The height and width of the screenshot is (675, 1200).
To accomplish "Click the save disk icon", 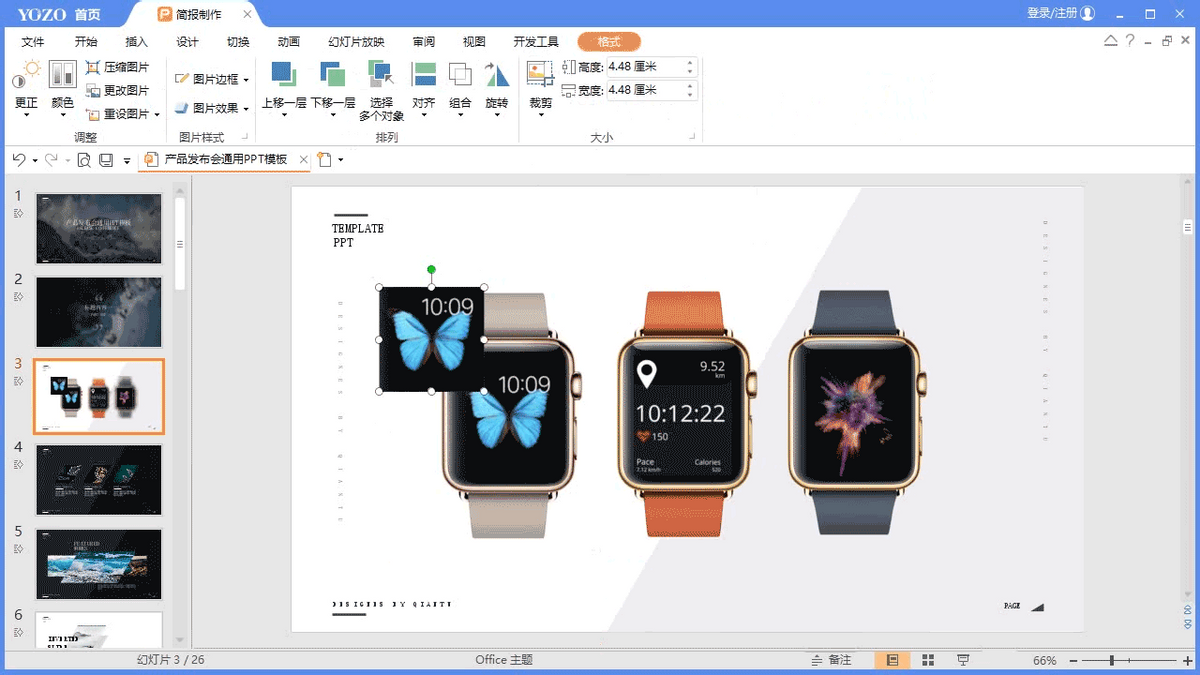I will [x=106, y=160].
